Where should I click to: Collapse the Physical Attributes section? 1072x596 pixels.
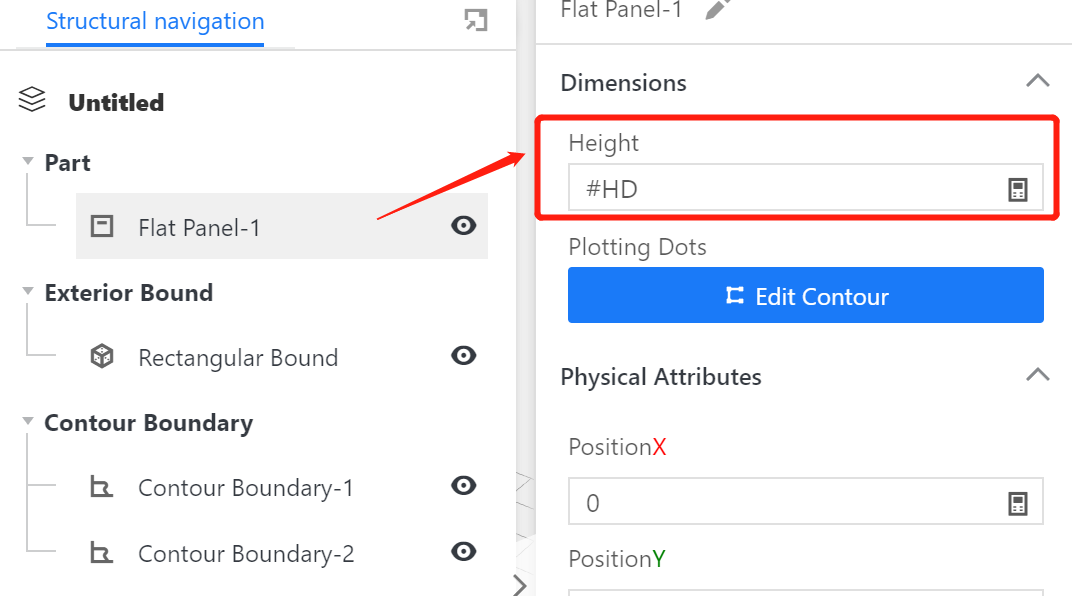pyautogui.click(x=1038, y=376)
